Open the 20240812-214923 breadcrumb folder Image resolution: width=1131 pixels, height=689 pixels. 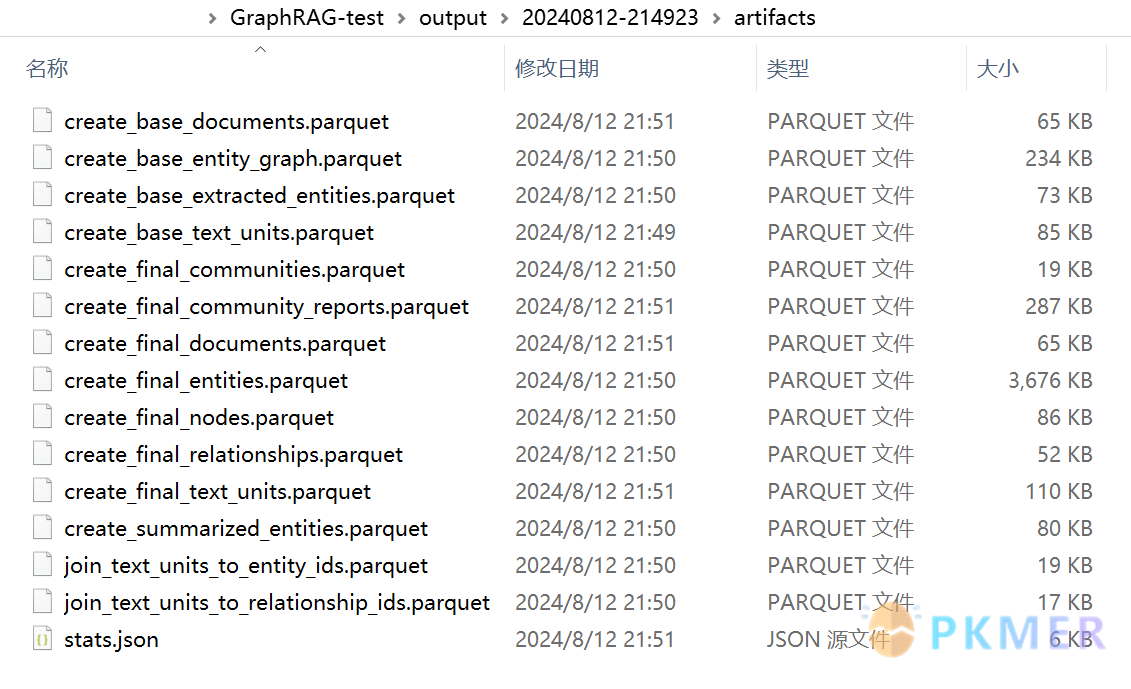(x=610, y=17)
